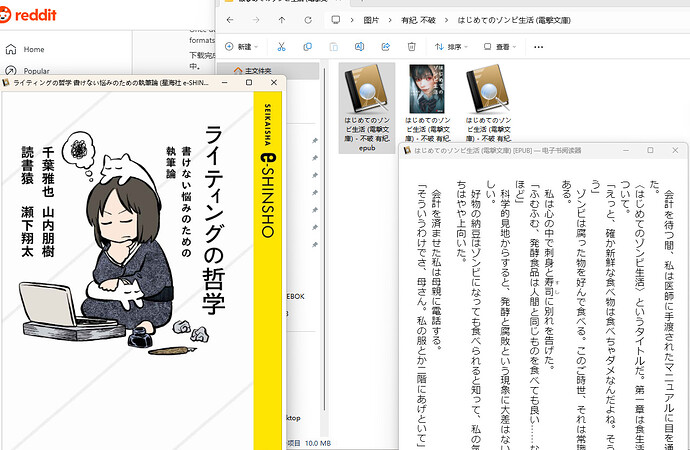Click the 会計を済ませた私は母親に電話する line in reader
The width and height of the screenshot is (690, 450).
point(437,269)
